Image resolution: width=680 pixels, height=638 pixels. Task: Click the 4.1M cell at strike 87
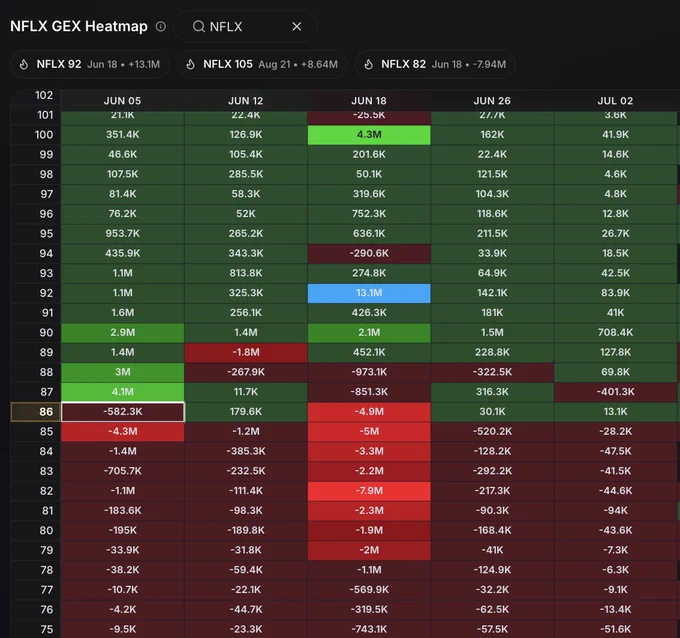tap(123, 392)
